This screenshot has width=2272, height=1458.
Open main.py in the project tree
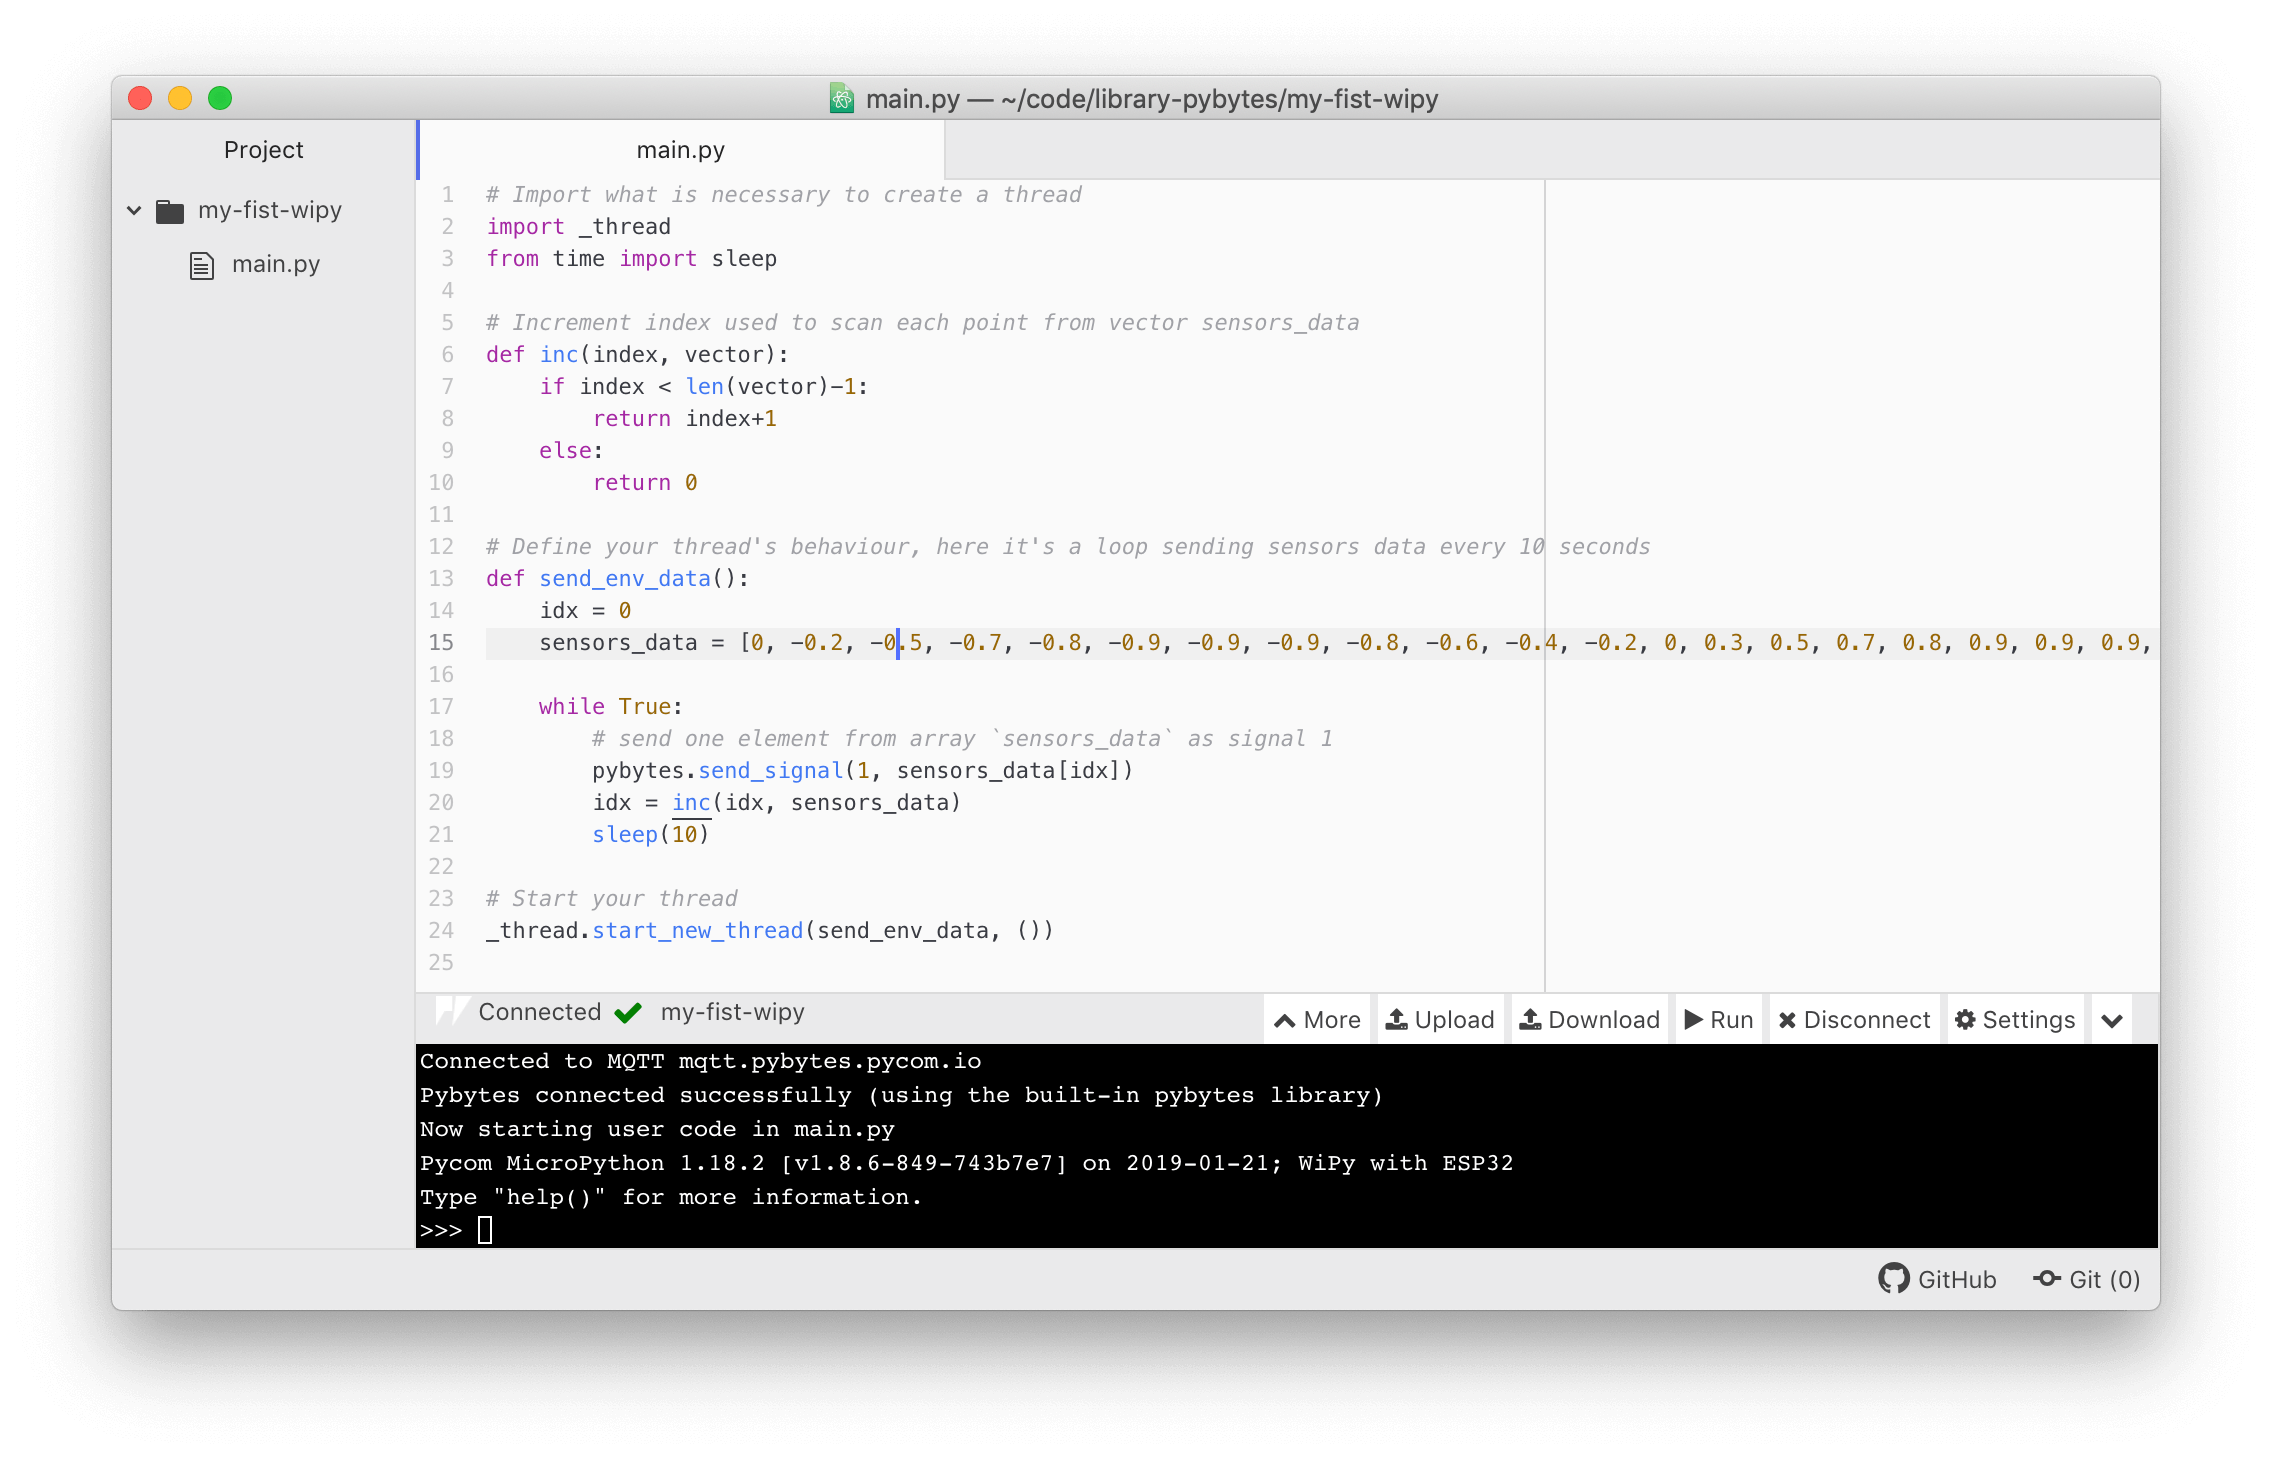276,264
